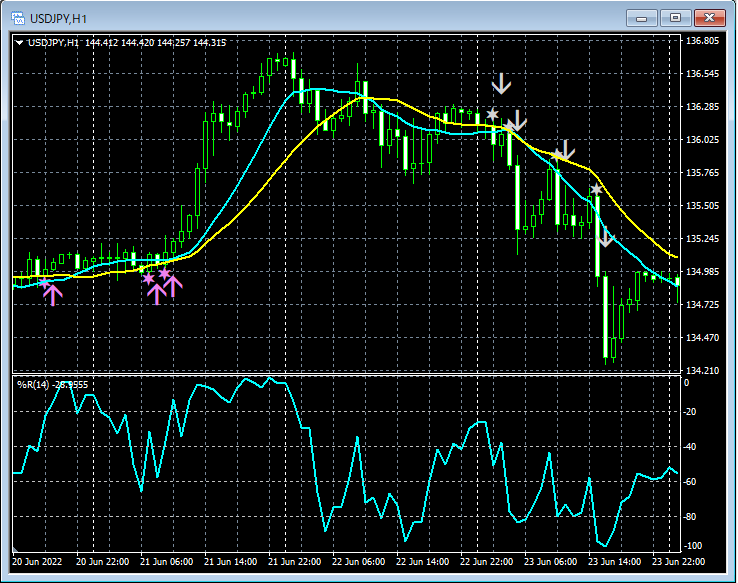
Task: Click the '23 Jun 06:00' time label
Action: (x=551, y=562)
